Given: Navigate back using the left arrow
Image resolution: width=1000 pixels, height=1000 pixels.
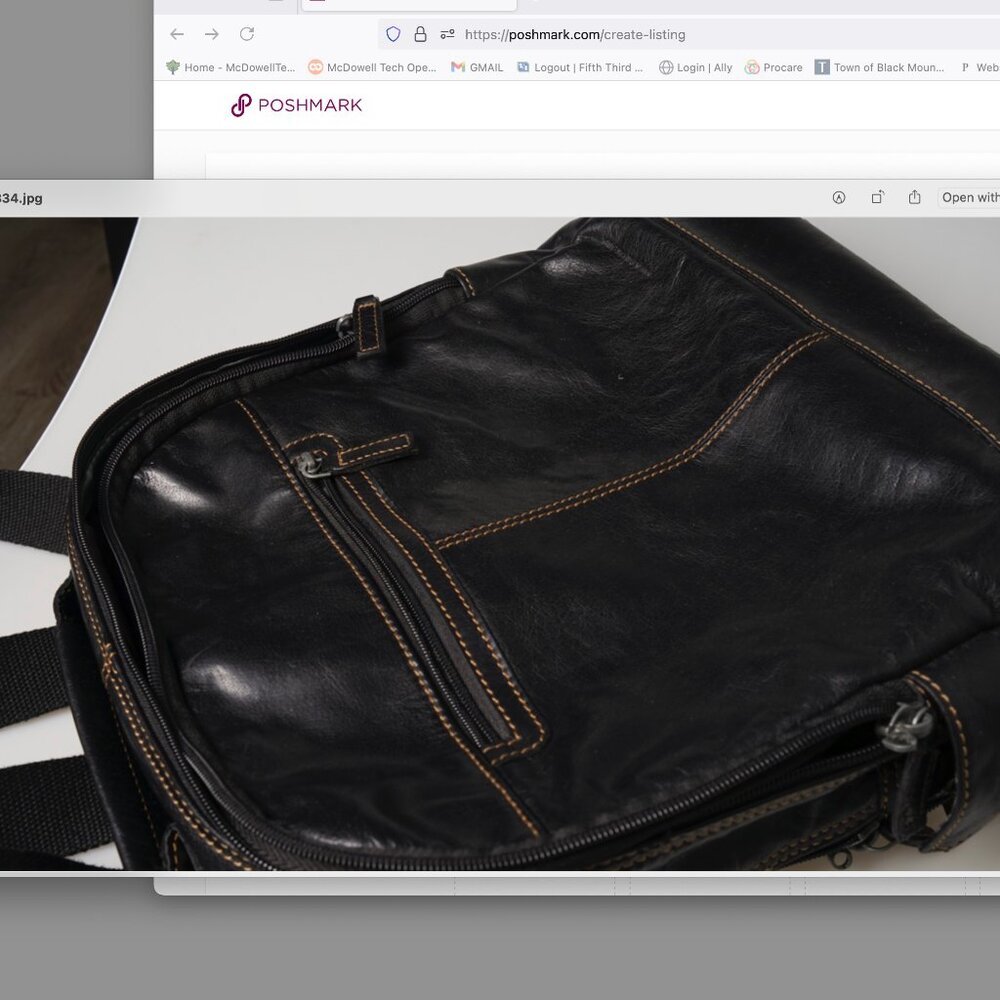Looking at the screenshot, I should pyautogui.click(x=177, y=34).
